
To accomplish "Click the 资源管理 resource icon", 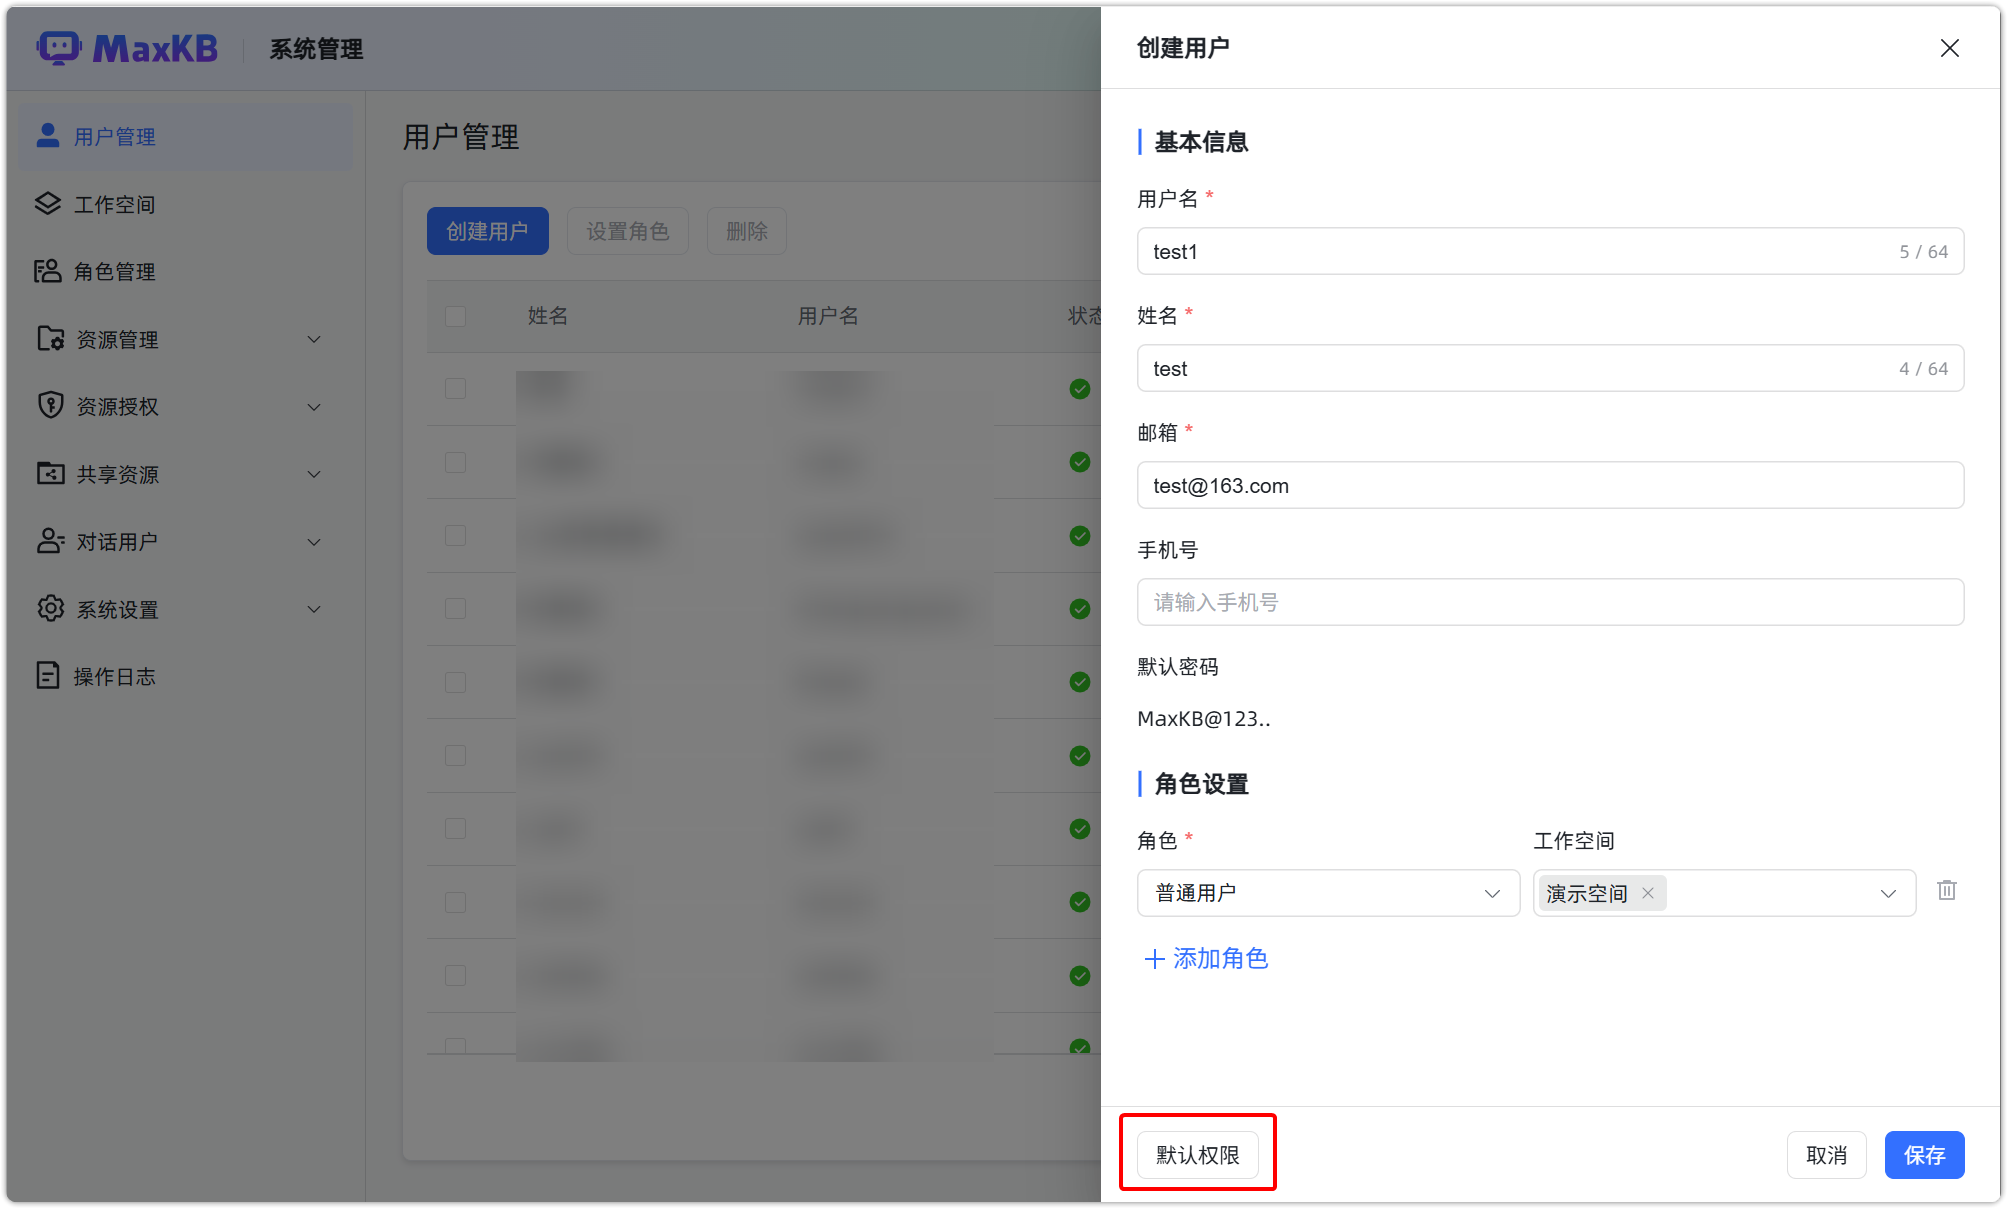I will click(x=47, y=338).
